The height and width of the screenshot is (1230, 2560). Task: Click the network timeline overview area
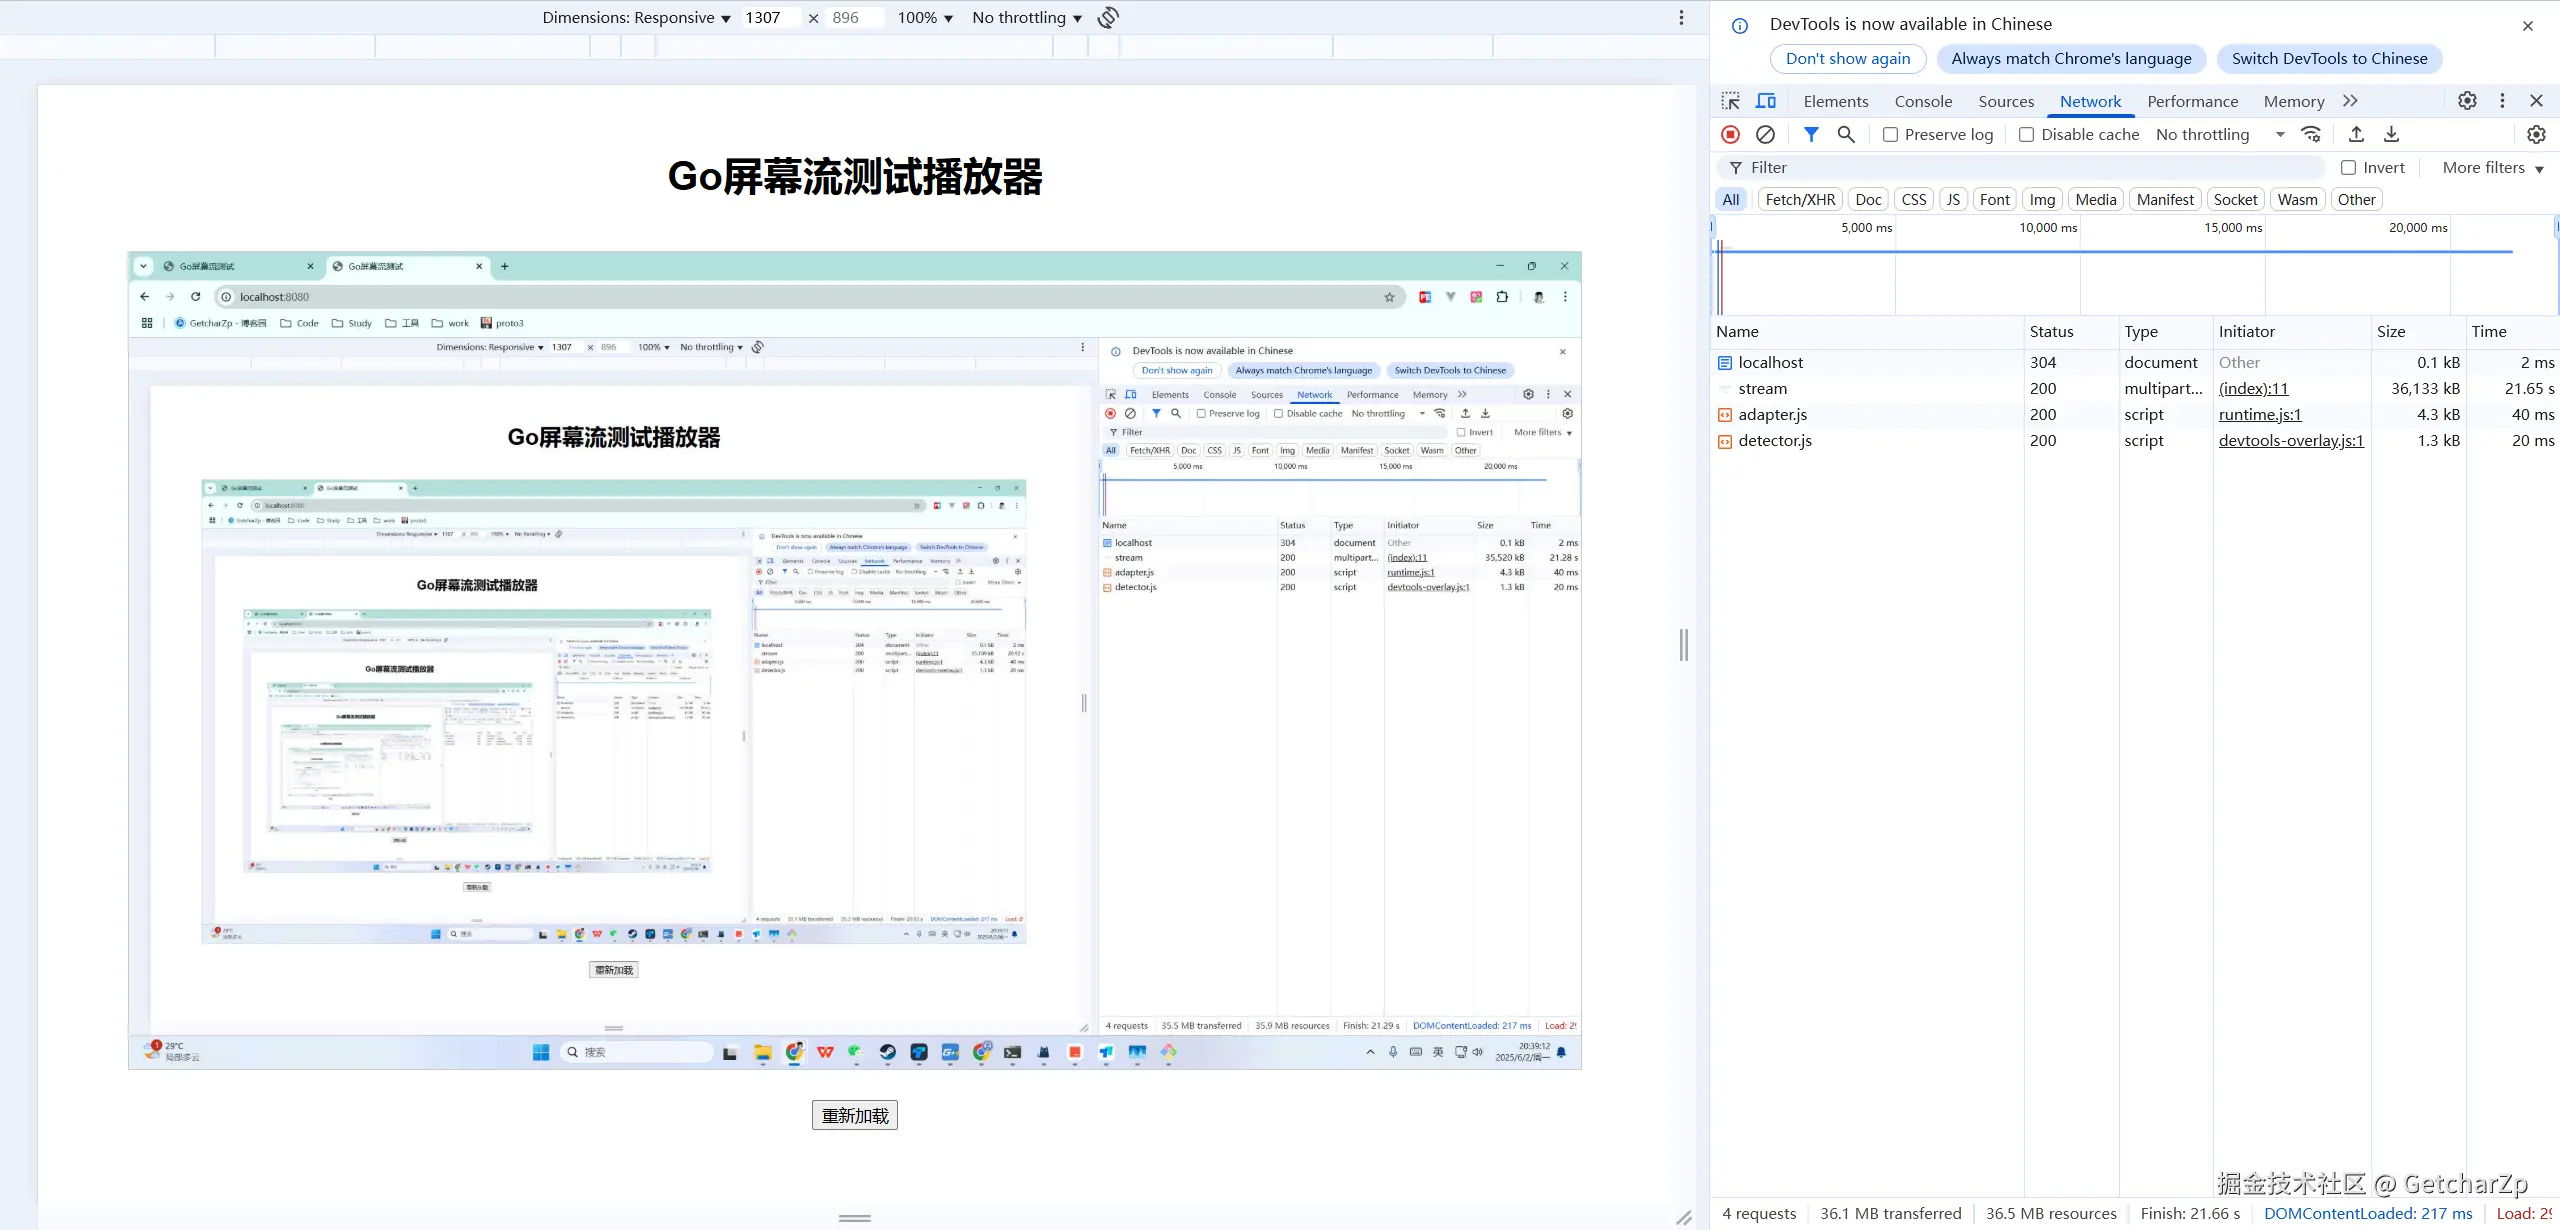[x=2130, y=275]
